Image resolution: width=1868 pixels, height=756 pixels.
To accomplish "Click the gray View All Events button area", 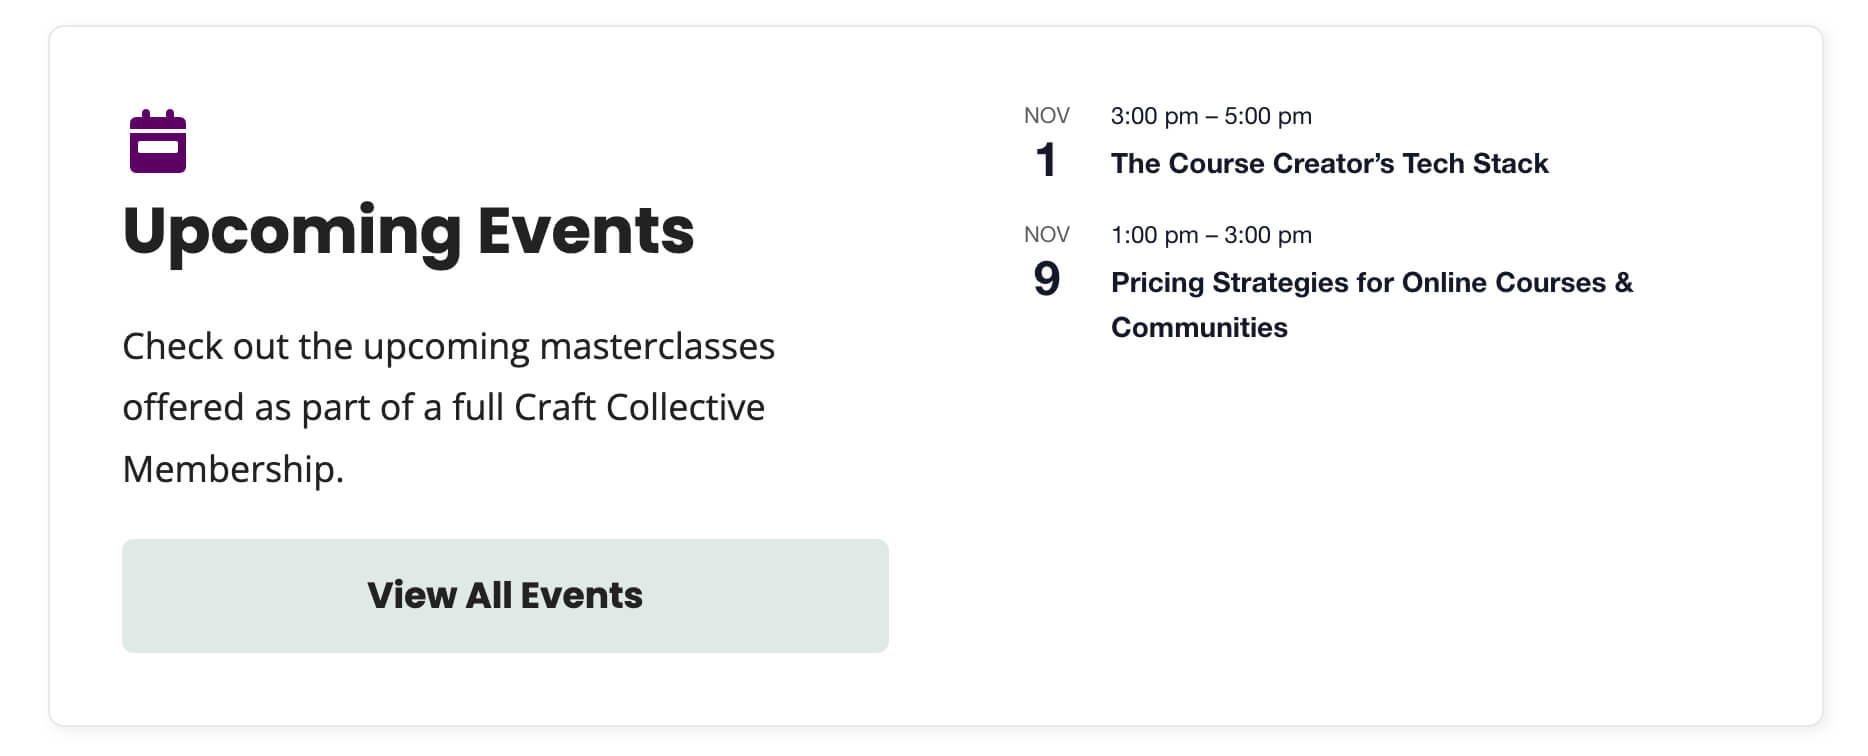I will coord(506,595).
